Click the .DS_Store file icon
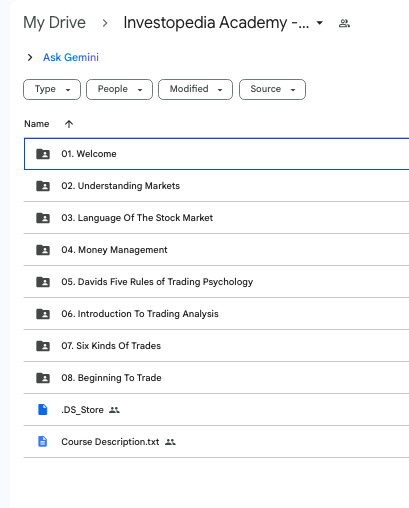Screen dimensions: 409x508 click(43, 410)
